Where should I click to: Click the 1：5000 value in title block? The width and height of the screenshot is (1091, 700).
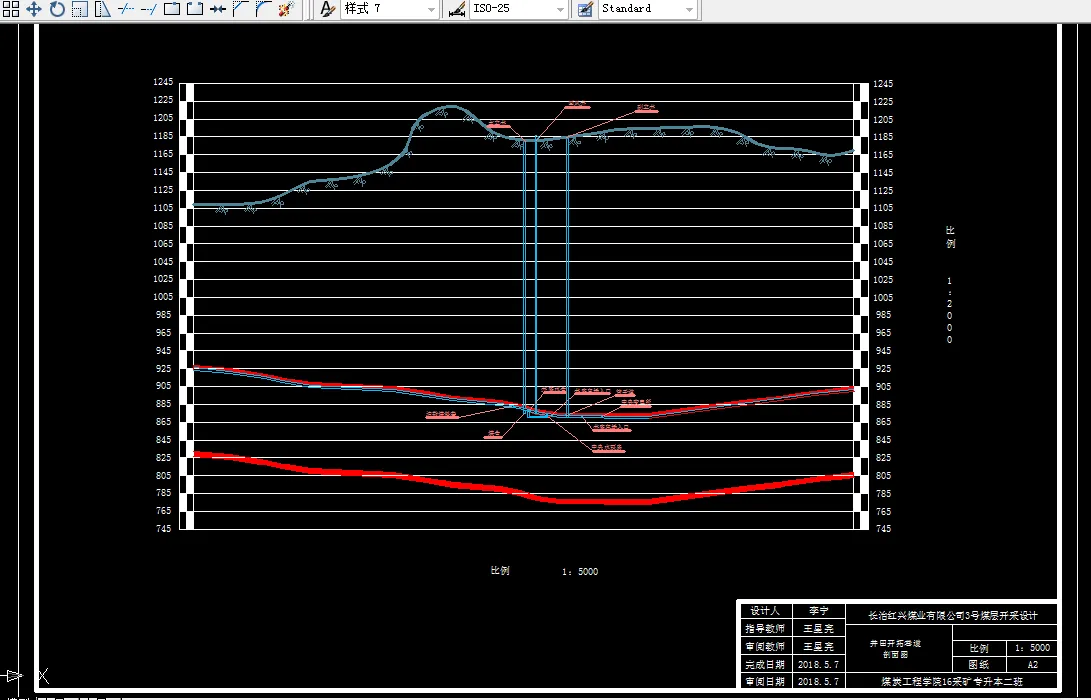(x=1032, y=649)
